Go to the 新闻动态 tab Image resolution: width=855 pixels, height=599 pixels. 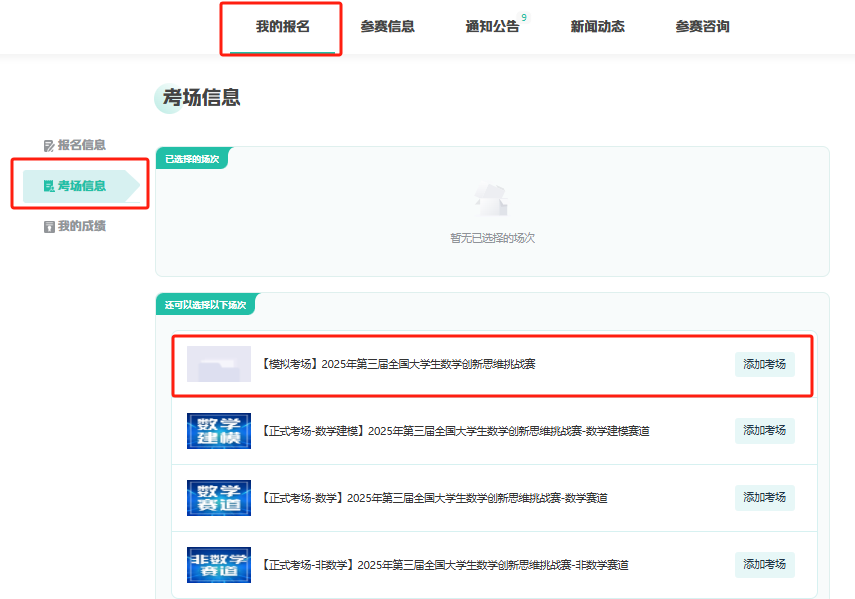coord(597,27)
